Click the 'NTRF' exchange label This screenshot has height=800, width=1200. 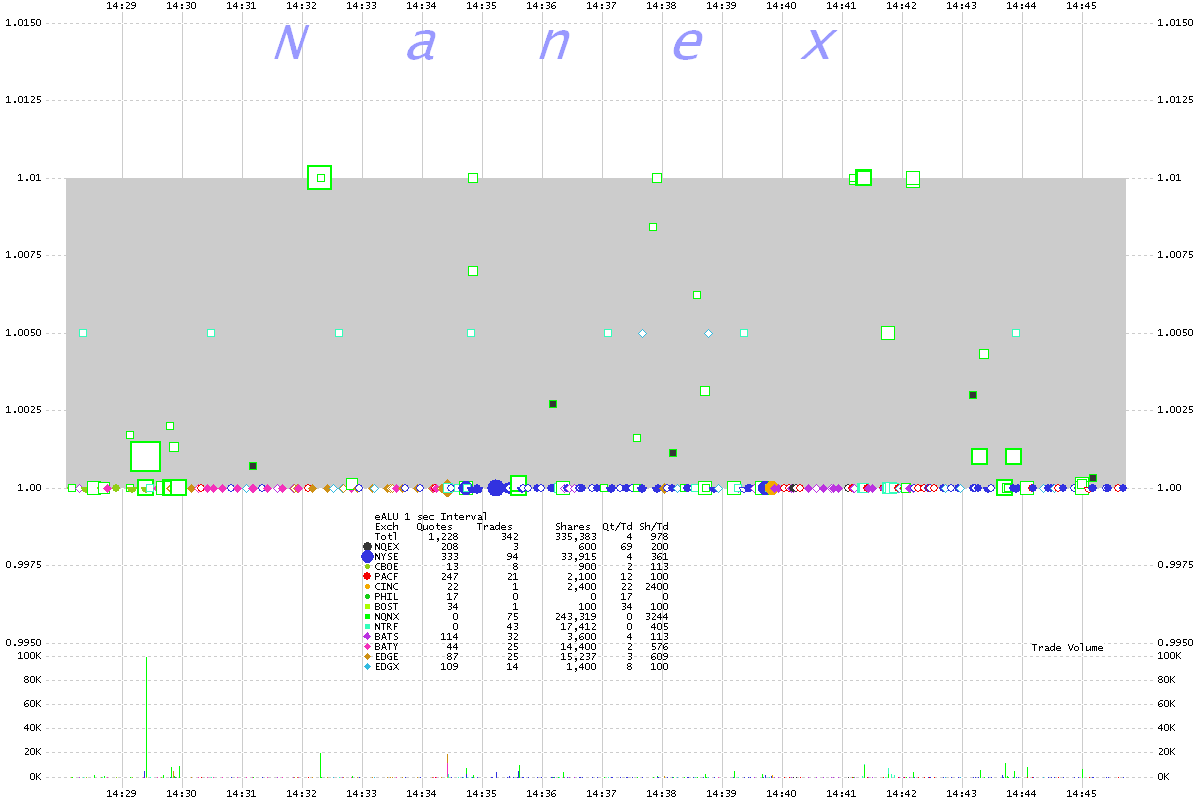pos(387,626)
